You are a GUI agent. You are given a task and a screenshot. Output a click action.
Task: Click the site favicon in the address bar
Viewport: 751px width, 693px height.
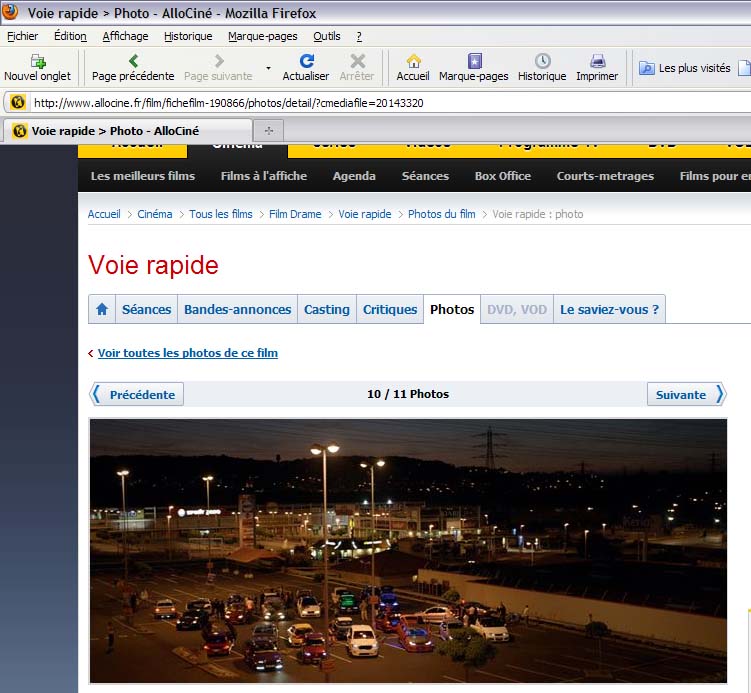click(x=18, y=102)
